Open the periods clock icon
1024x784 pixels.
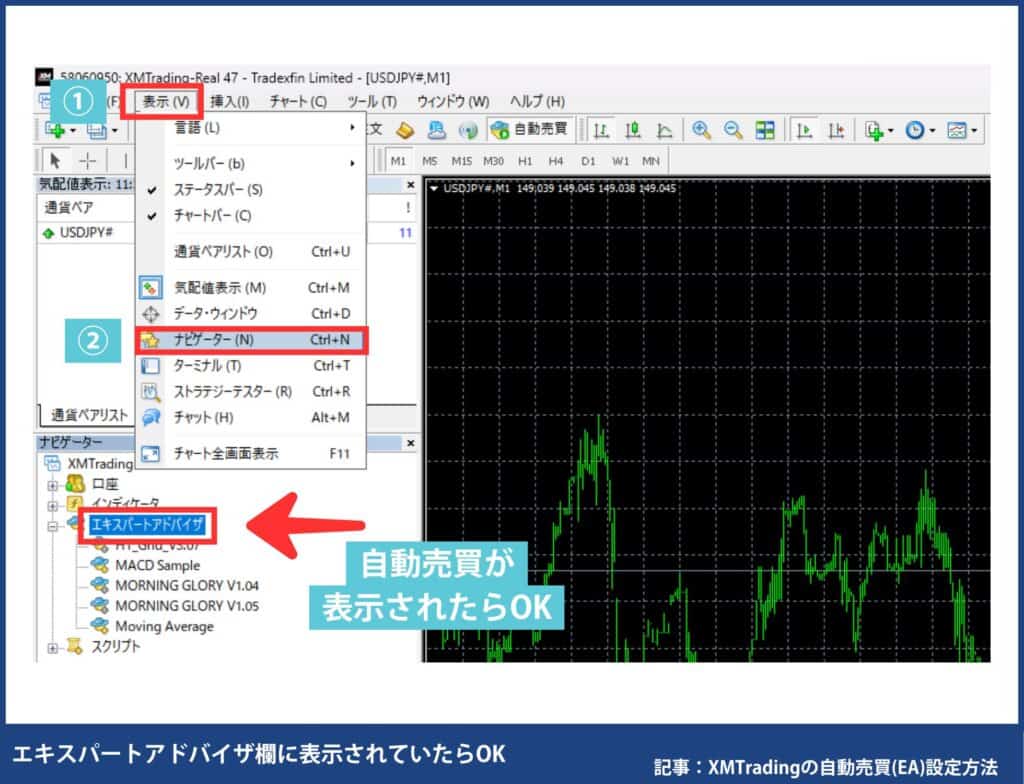coord(914,131)
